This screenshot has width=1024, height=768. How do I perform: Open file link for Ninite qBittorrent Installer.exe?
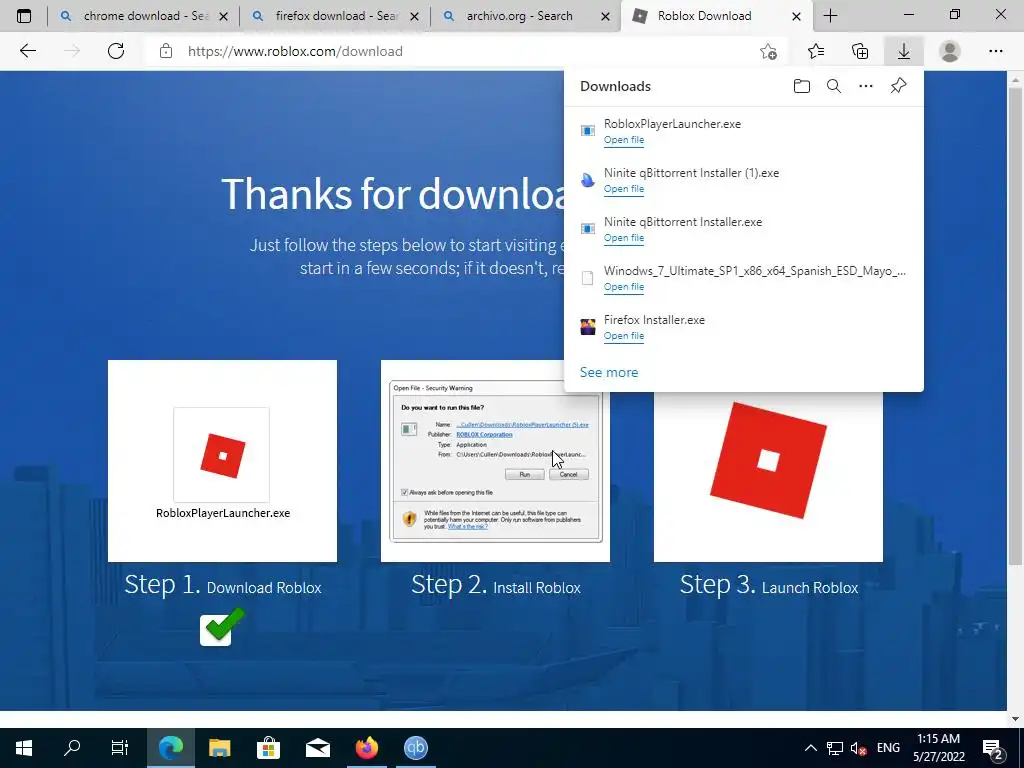(x=624, y=238)
